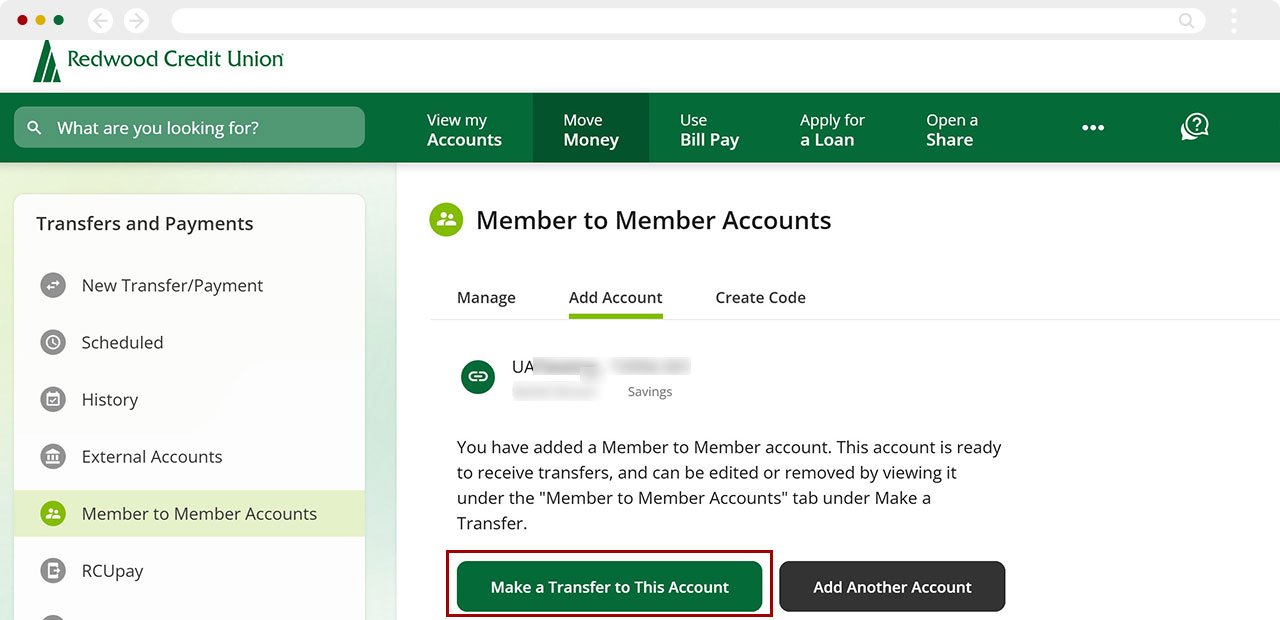
Task: Open Scheduled transfers in sidebar
Action: point(190,342)
